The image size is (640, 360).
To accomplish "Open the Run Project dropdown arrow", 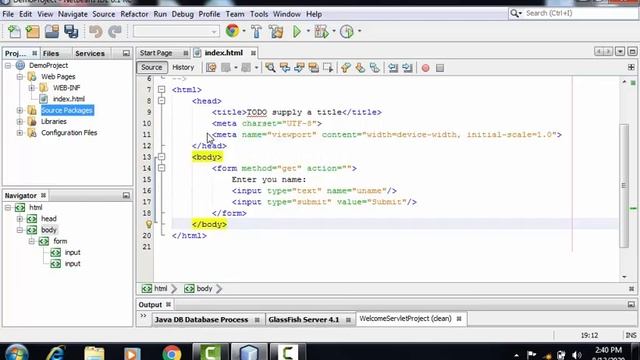I will pyautogui.click(x=308, y=31).
